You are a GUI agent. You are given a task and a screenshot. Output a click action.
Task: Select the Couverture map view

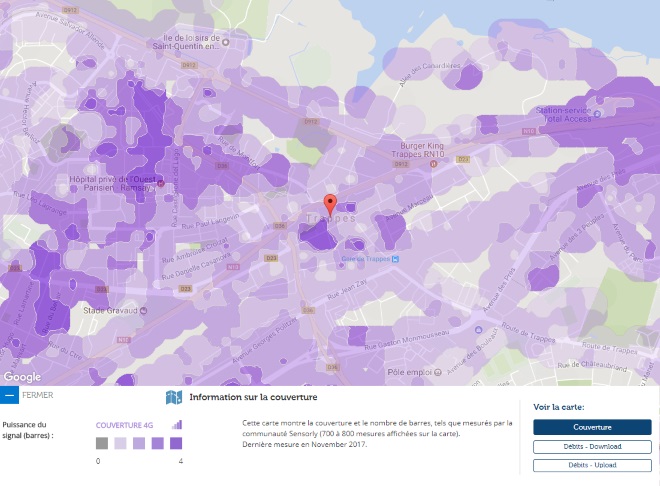pyautogui.click(x=591, y=427)
